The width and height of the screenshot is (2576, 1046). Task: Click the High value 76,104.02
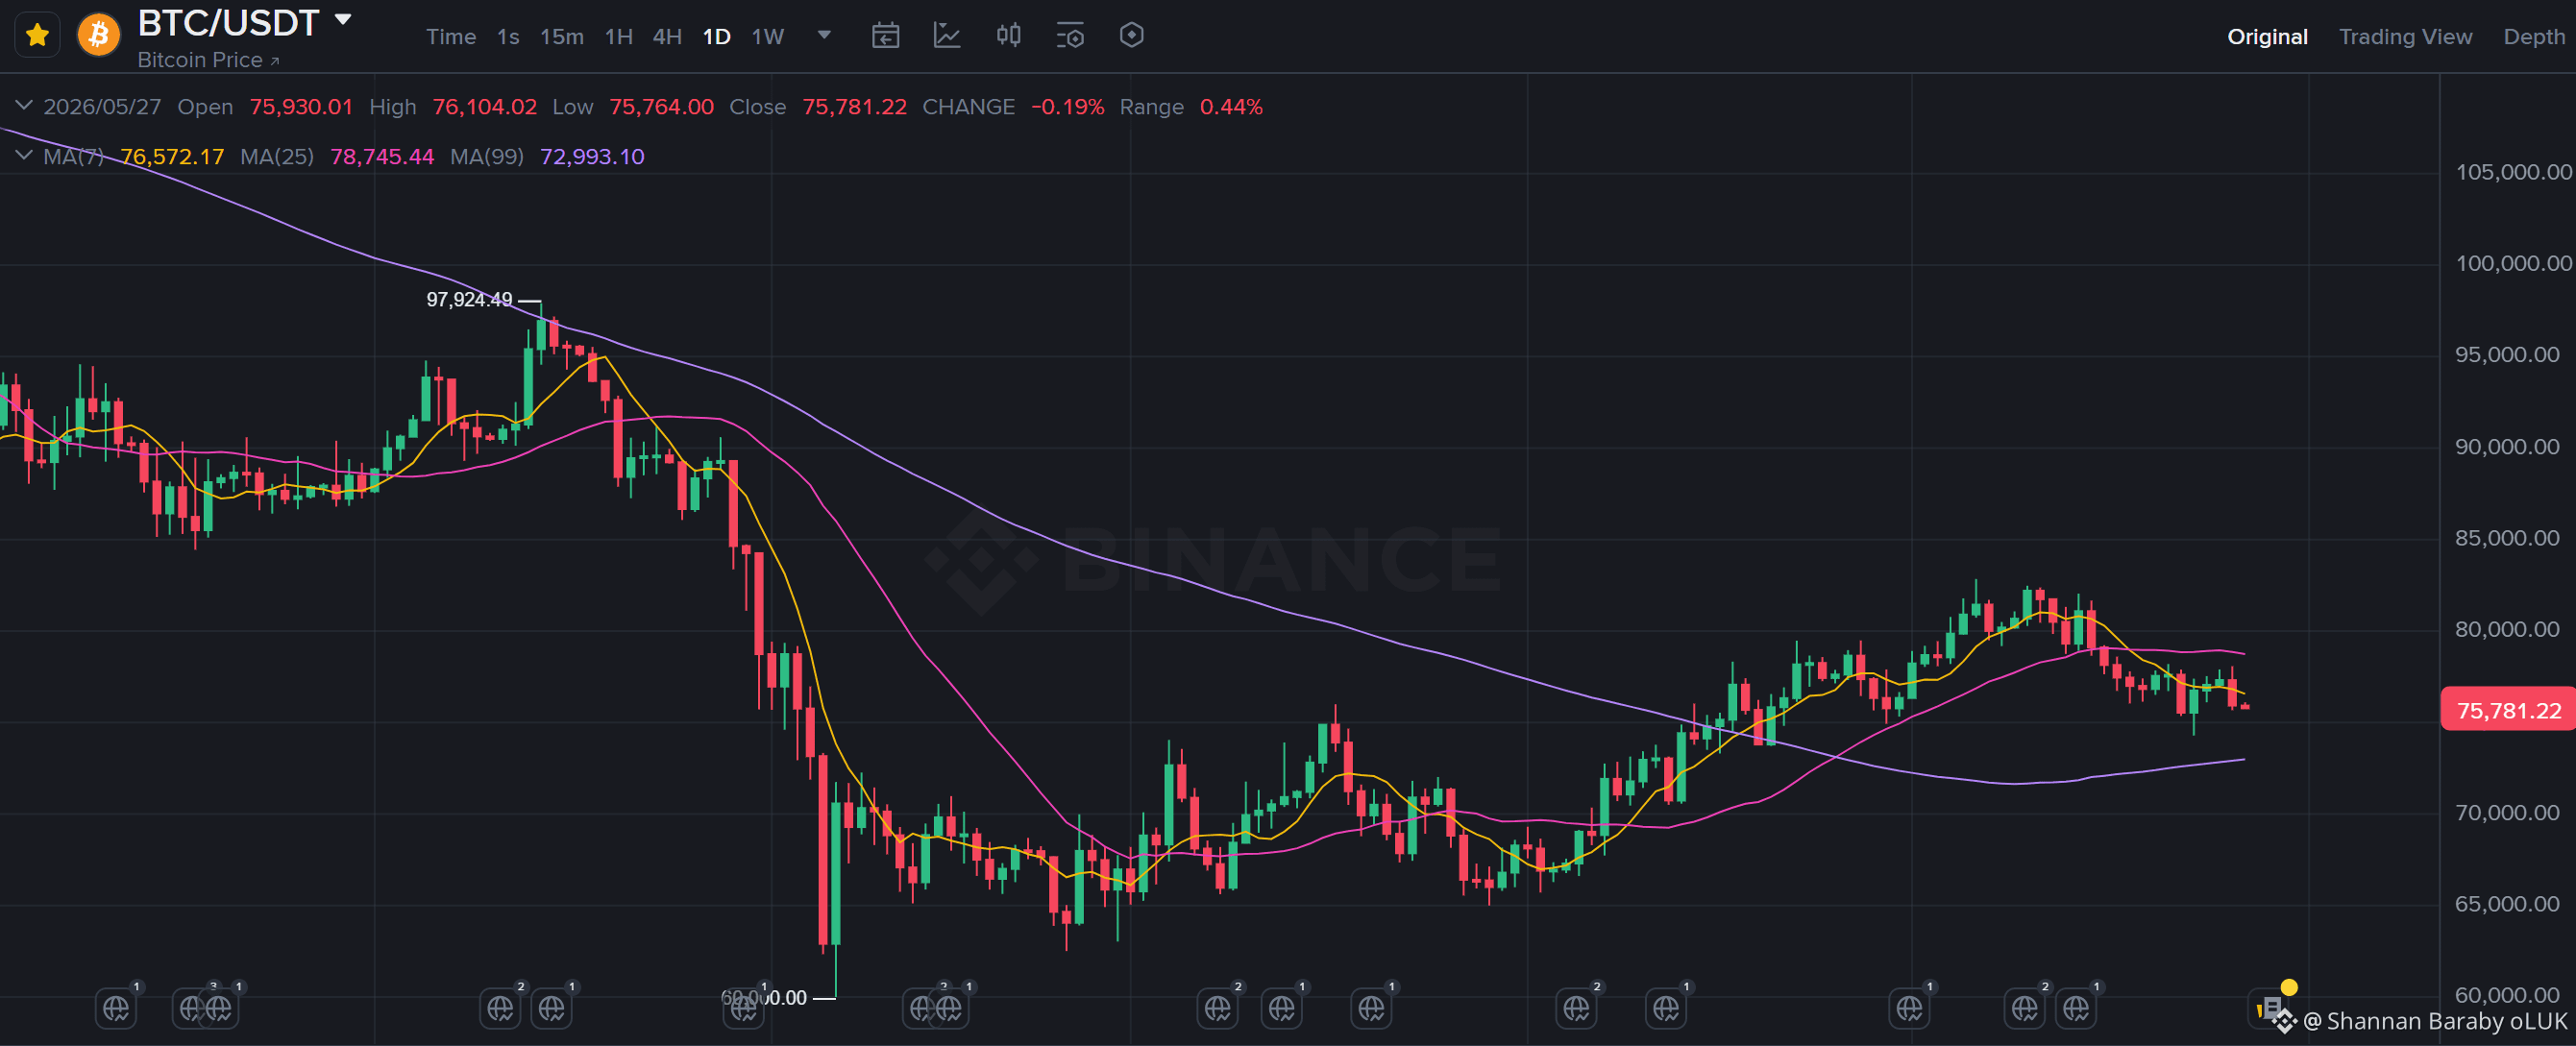(x=484, y=107)
